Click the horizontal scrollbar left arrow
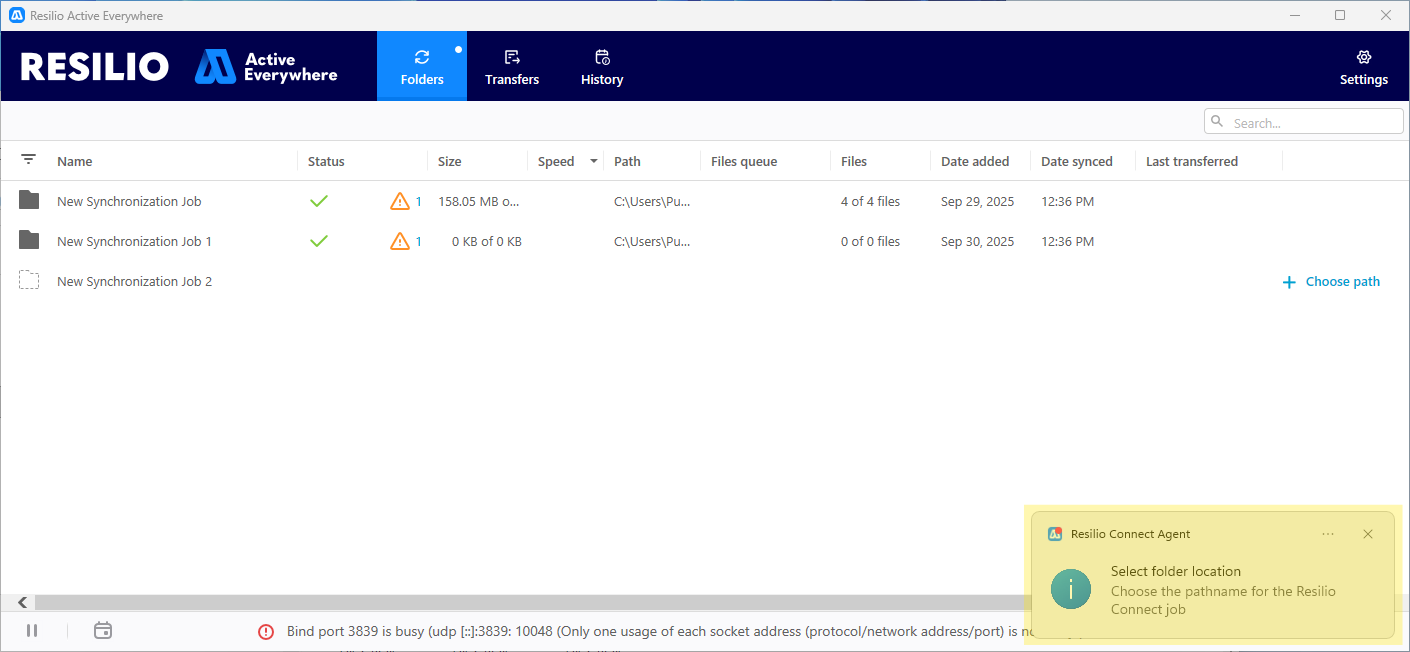 click(22, 603)
